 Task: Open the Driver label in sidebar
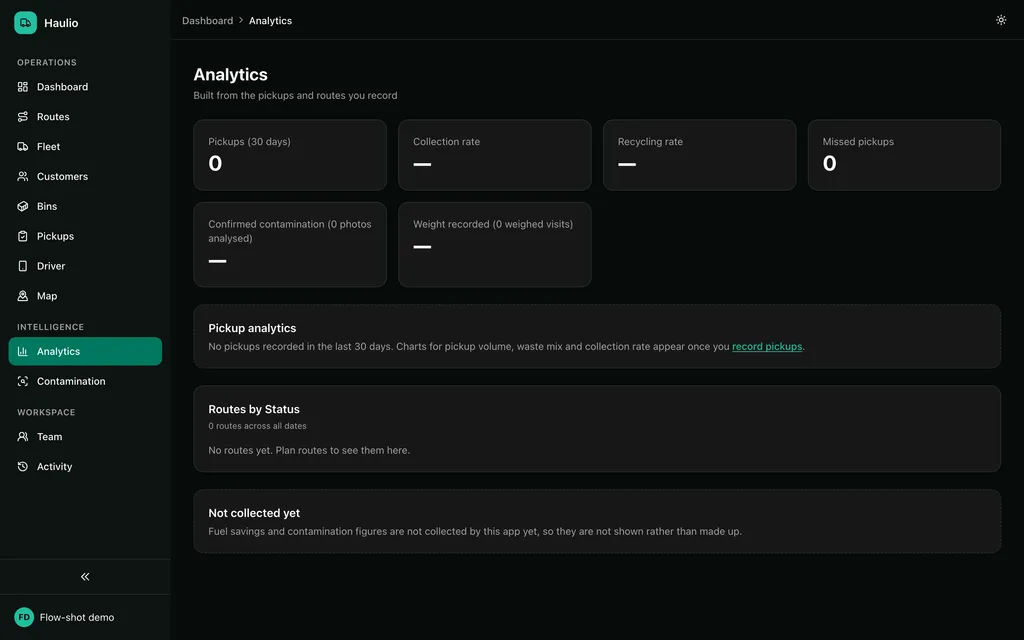pyautogui.click(x=51, y=266)
